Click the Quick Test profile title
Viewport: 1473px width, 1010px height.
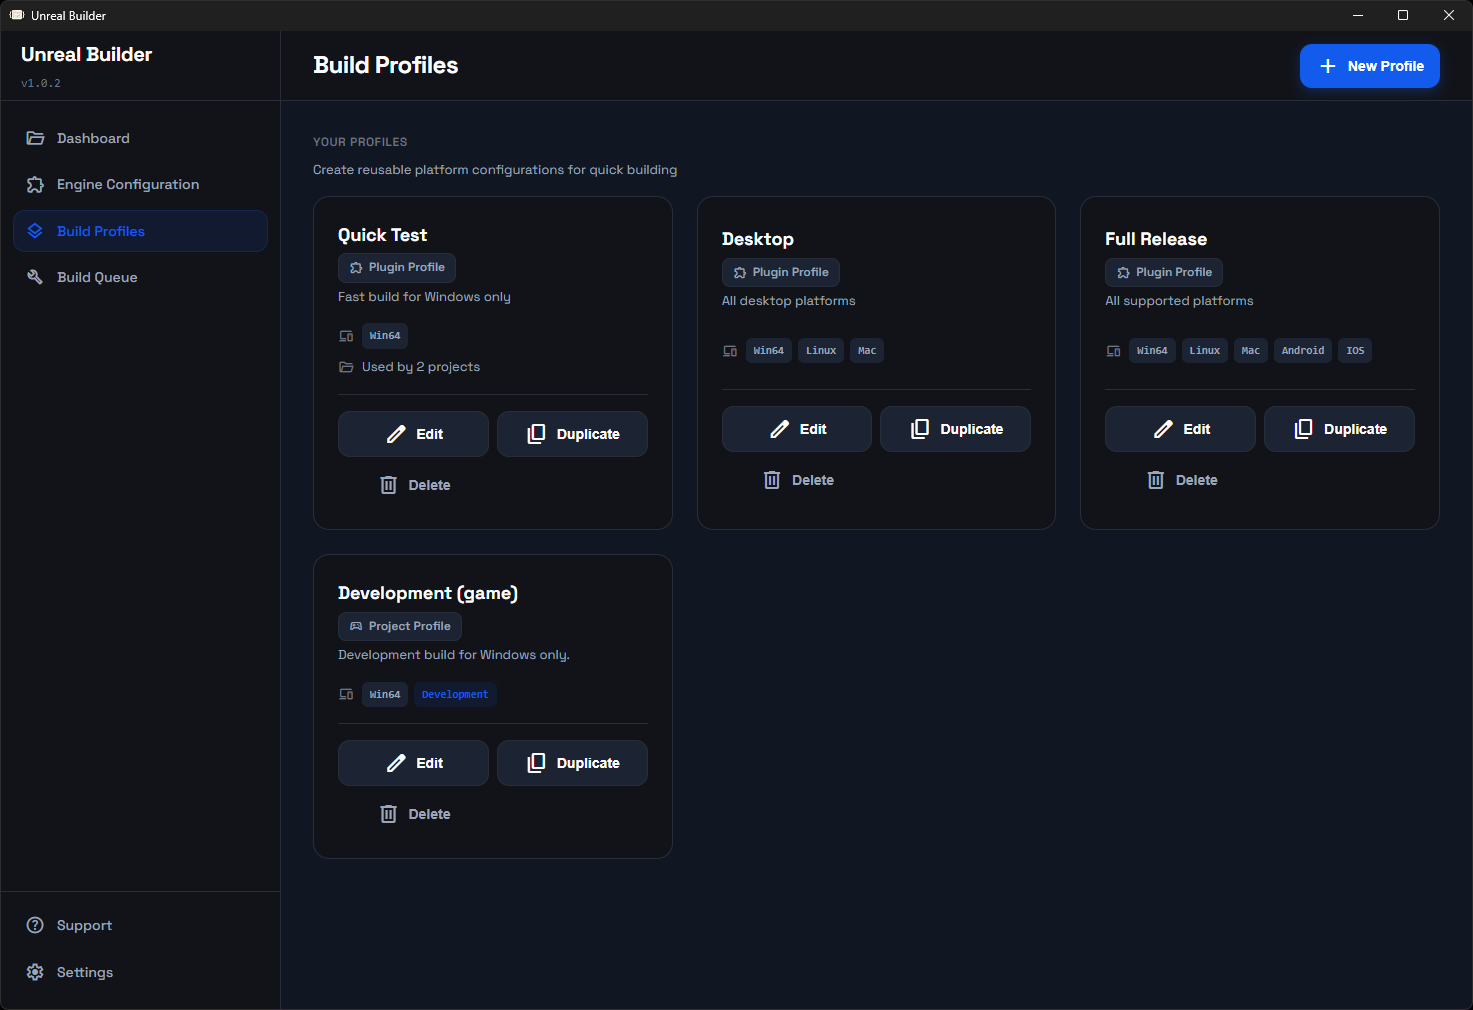point(382,235)
